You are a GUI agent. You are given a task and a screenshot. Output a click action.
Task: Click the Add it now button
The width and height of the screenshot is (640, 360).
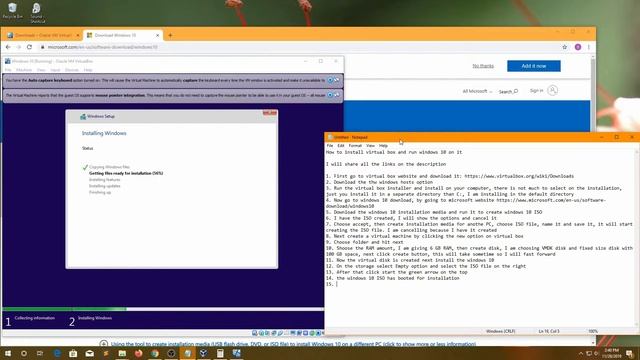click(533, 66)
